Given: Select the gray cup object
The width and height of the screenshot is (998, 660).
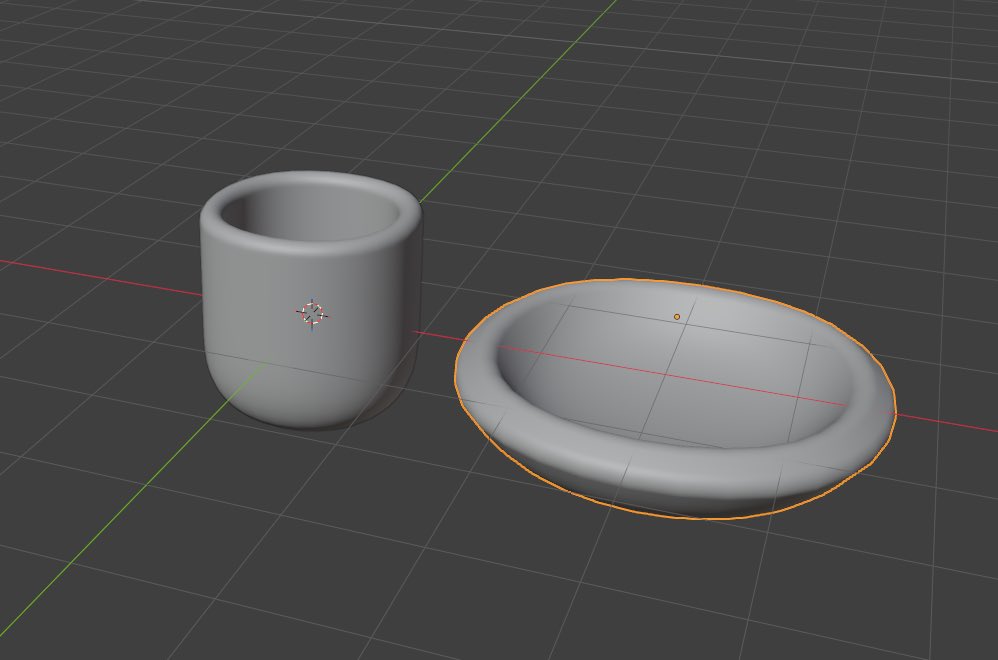Looking at the screenshot, I should [311, 299].
